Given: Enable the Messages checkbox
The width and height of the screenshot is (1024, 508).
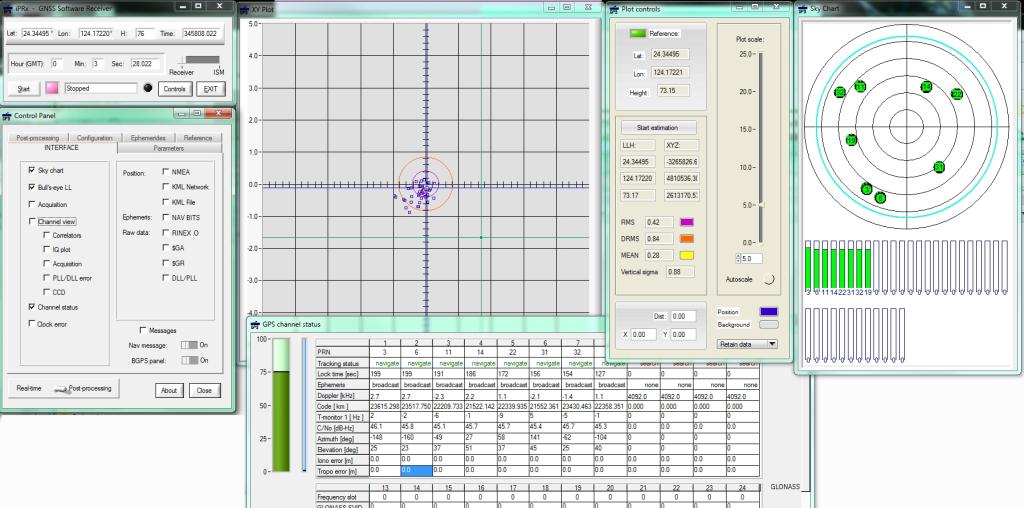Looking at the screenshot, I should (x=142, y=330).
